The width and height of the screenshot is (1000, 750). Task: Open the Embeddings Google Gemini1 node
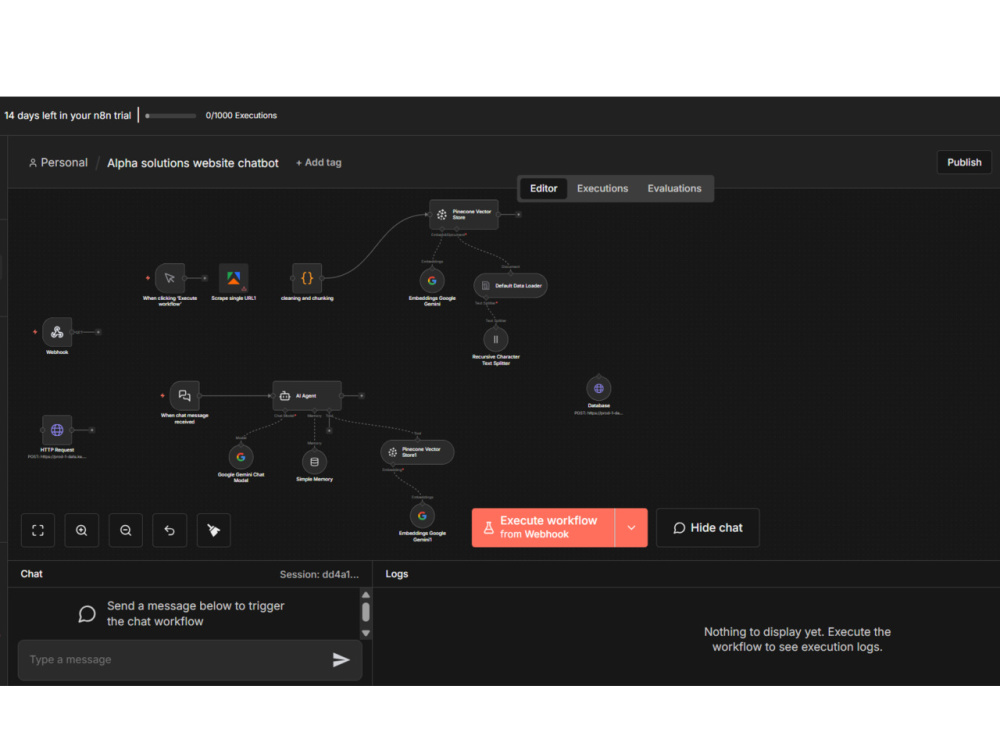422,515
